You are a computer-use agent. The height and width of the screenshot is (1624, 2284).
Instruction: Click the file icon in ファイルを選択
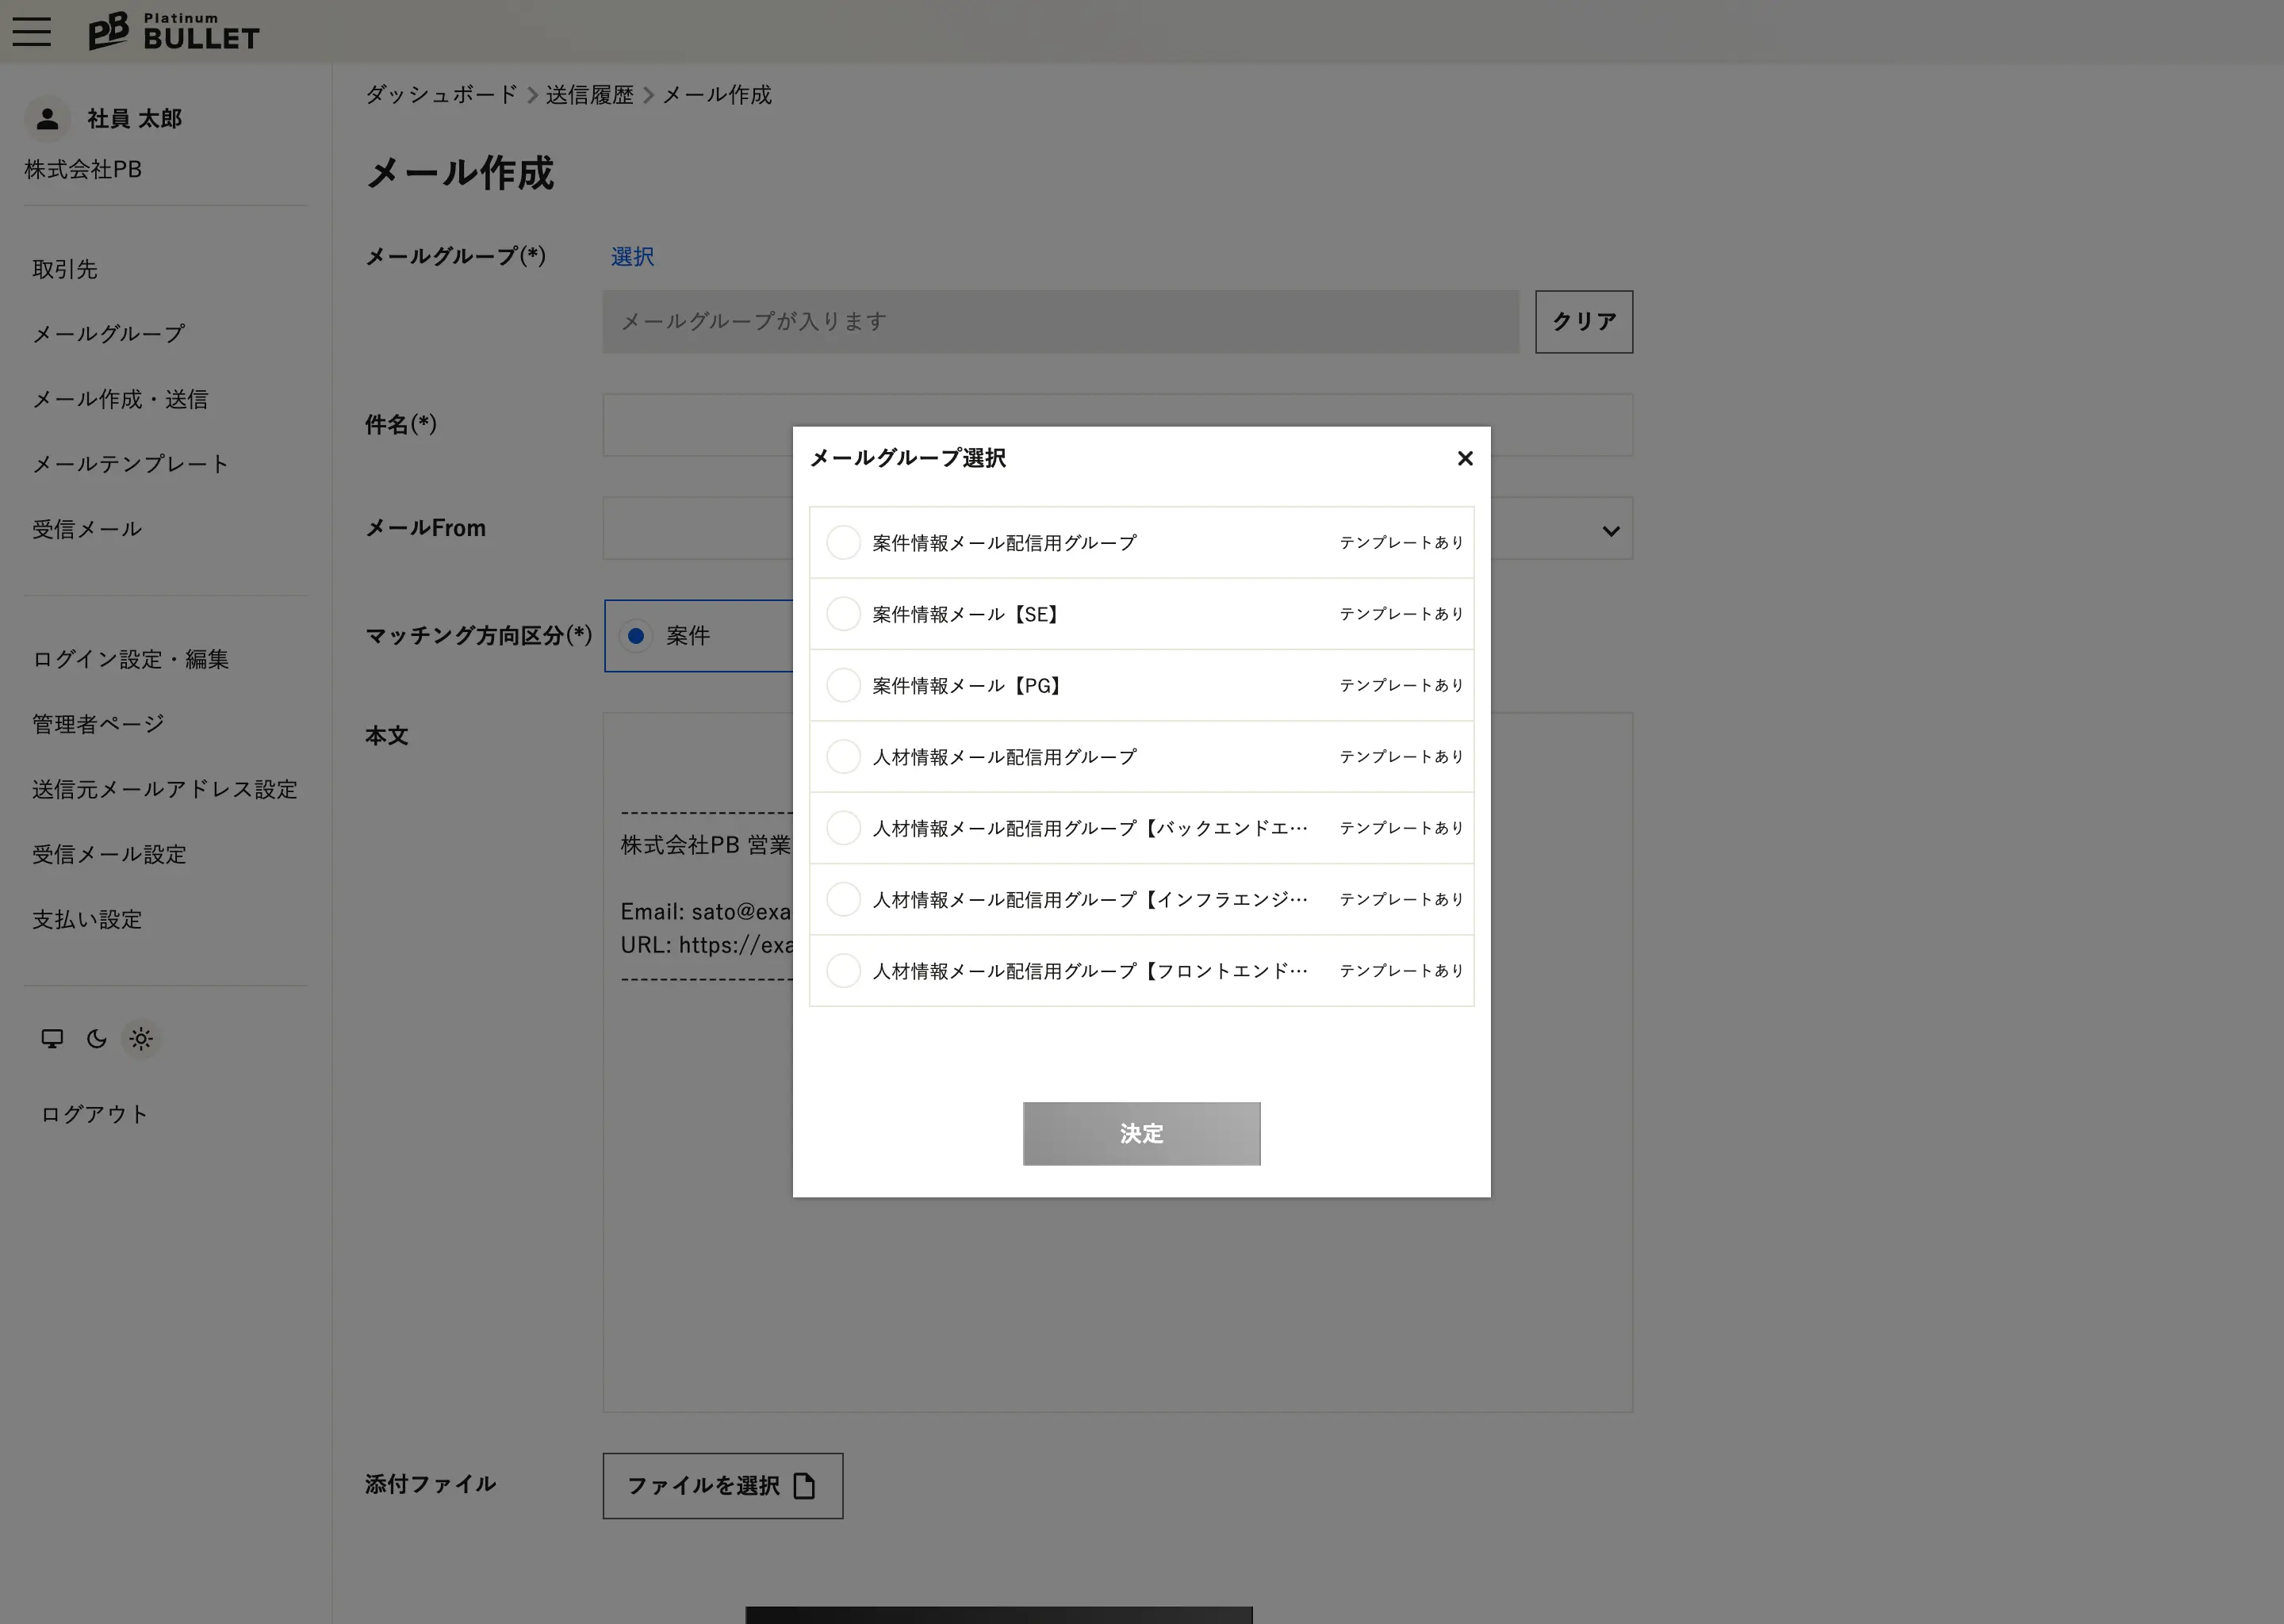point(804,1486)
